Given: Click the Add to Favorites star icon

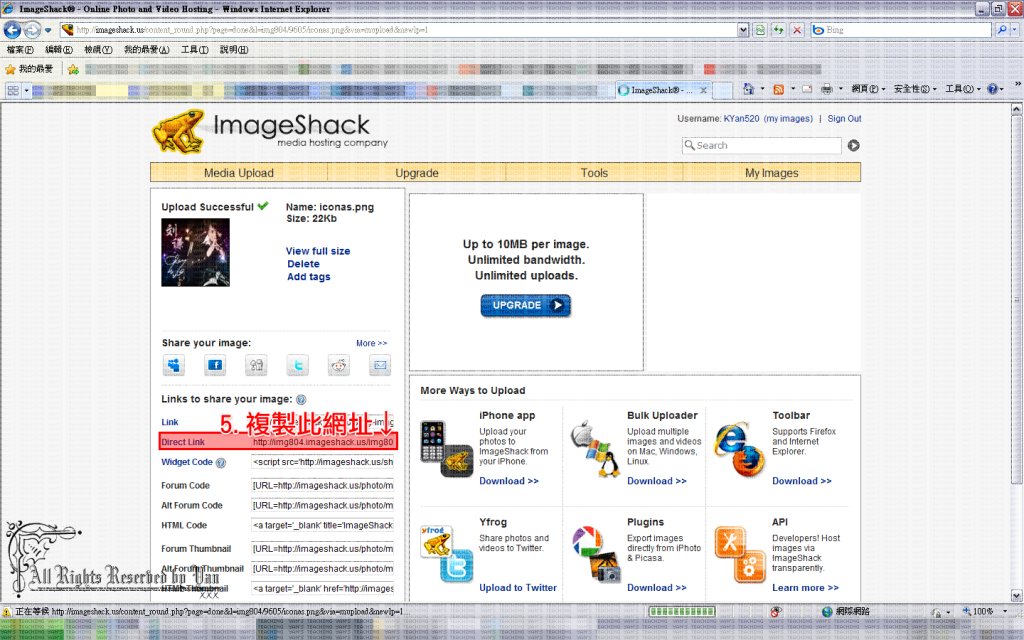Looking at the screenshot, I should (x=73, y=69).
